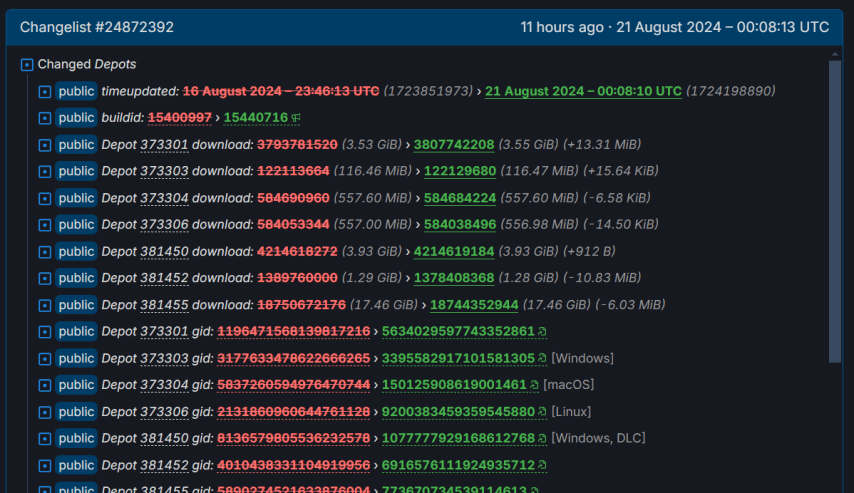Open Depot 373306 link in download row
The width and height of the screenshot is (854, 493).
click(x=164, y=224)
